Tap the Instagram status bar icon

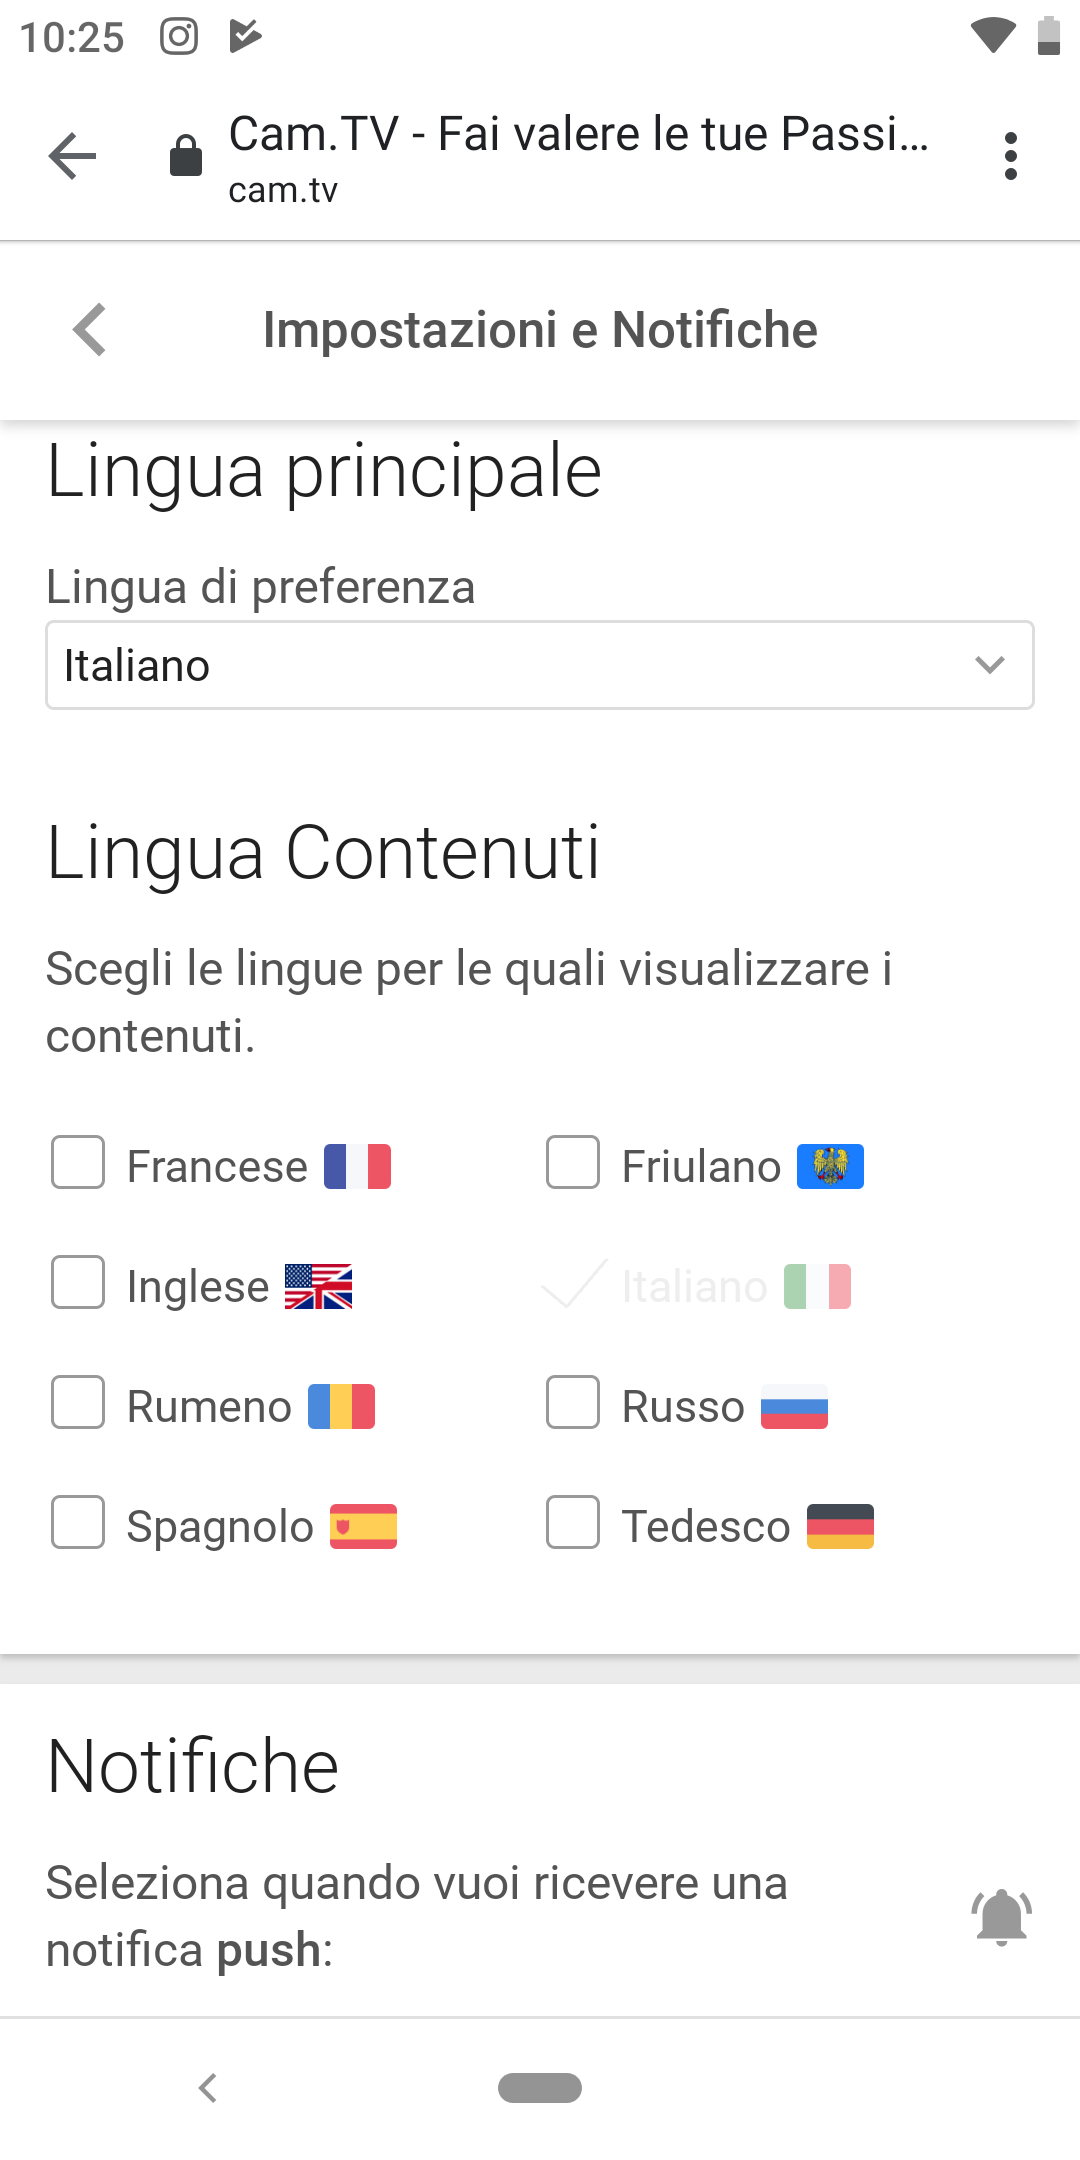coord(179,37)
